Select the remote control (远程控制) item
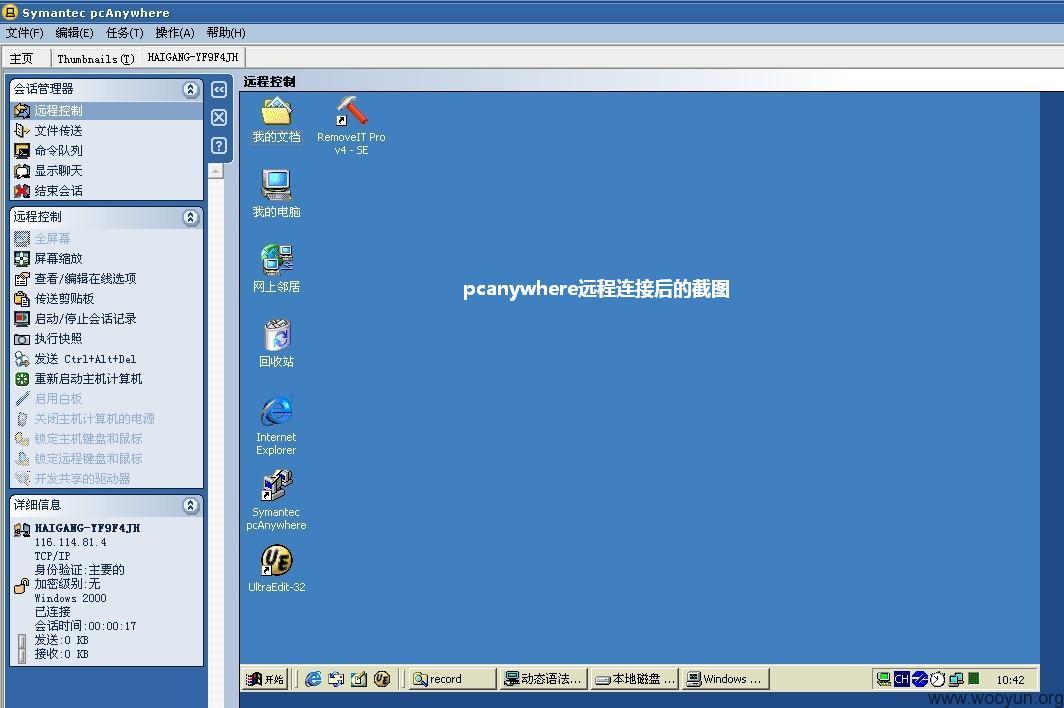Viewport: 1064px width, 708px height. tap(107, 111)
